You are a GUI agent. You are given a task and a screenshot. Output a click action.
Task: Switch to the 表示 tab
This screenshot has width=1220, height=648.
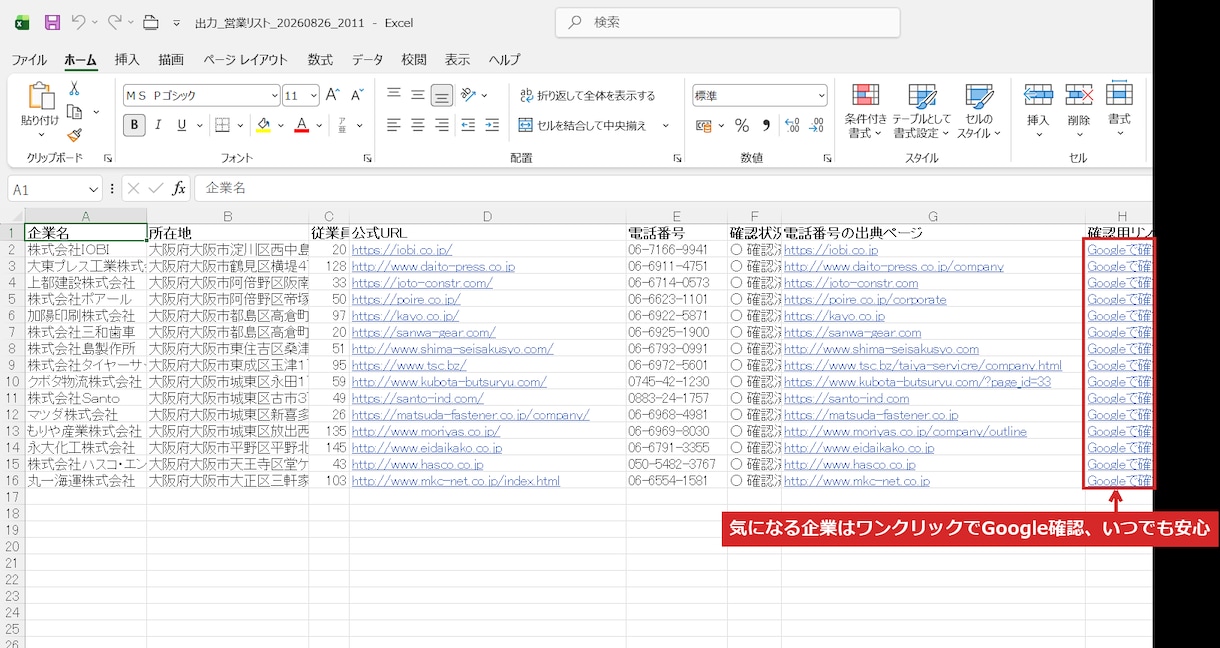[x=457, y=60]
